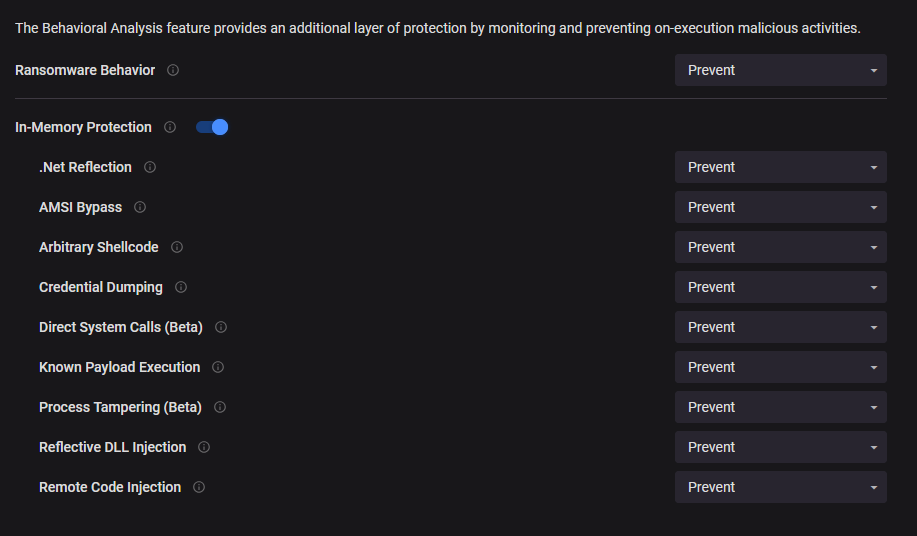Click info icon beside Ransomware Behavior
Viewport: 917px width, 536px height.
(x=173, y=70)
